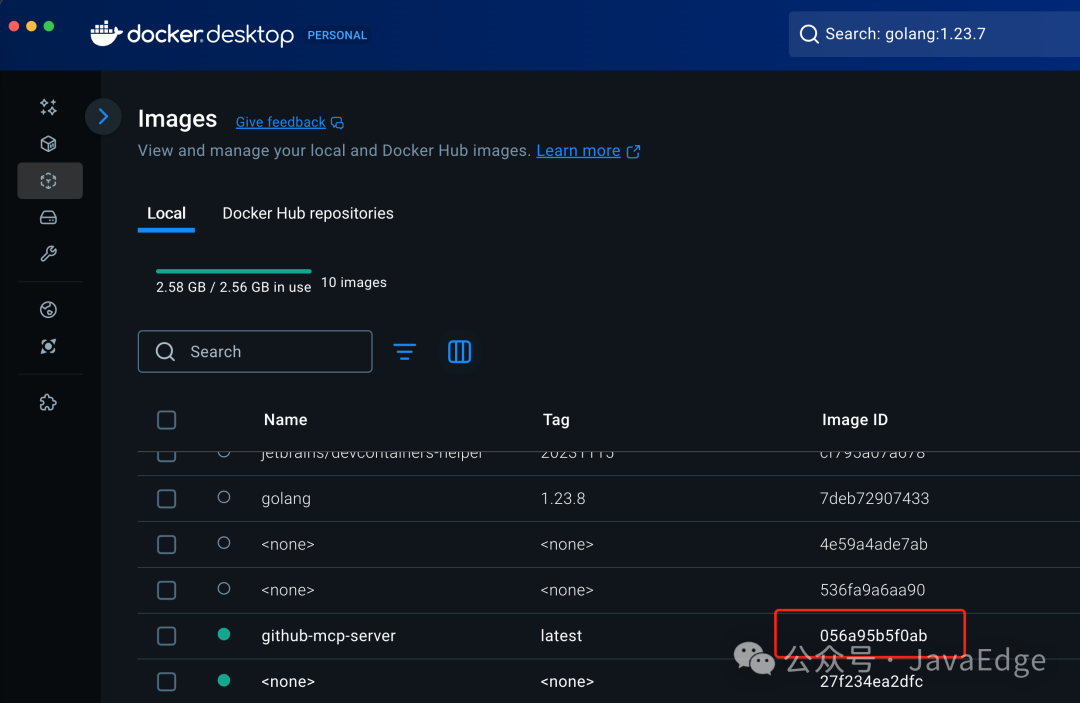
Task: Tick the select-all checkbox in table header
Action: tap(167, 420)
